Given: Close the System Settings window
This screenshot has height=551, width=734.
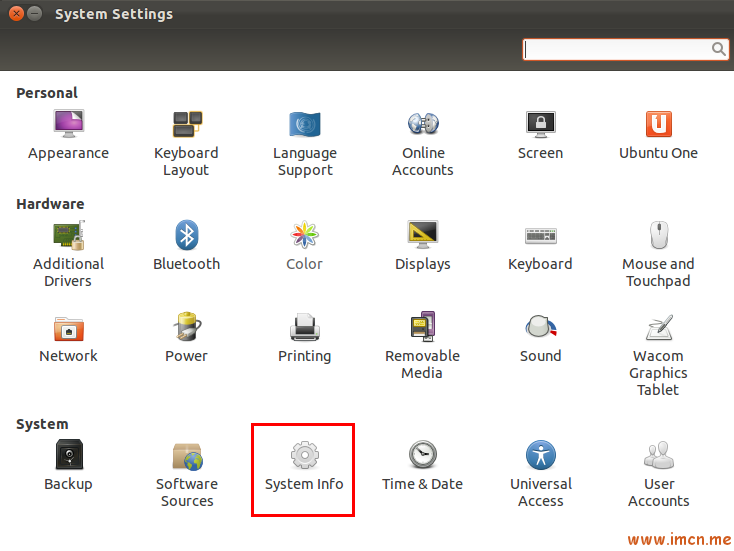Looking at the screenshot, I should (x=16, y=14).
